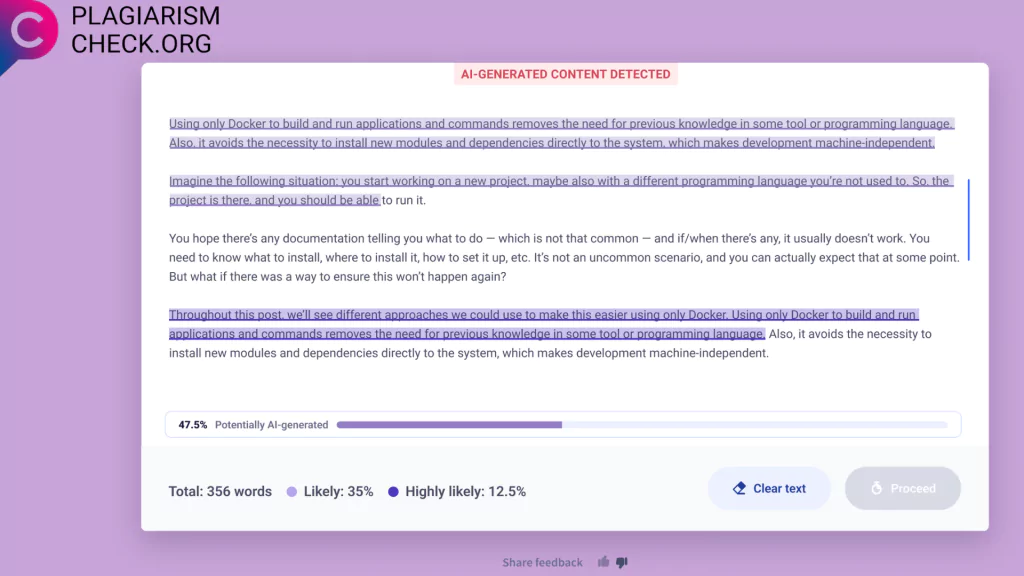Click the paragraph starting 'You hope there's any documentation'

coord(564,257)
